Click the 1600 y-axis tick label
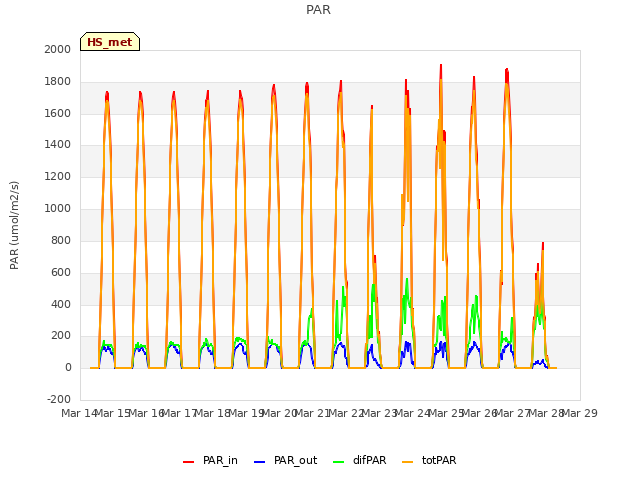The width and height of the screenshot is (640, 480). (x=58, y=113)
